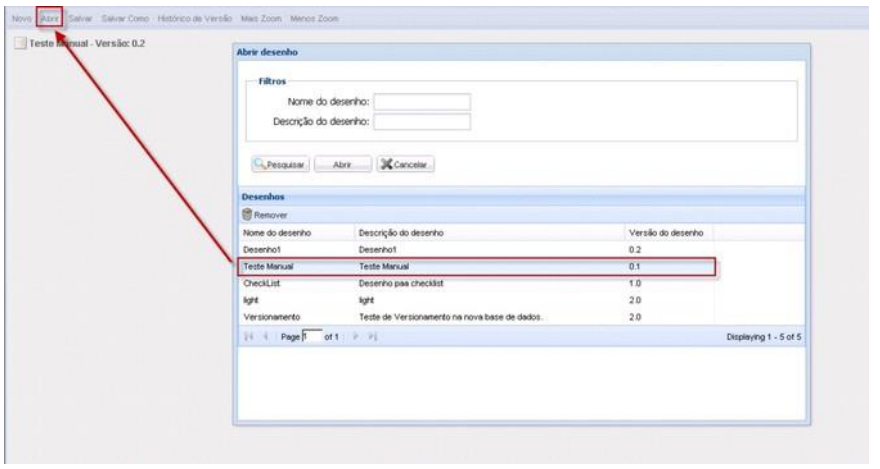Open Histórico de Versão from toolbar
880x469 pixels.
(194, 19)
